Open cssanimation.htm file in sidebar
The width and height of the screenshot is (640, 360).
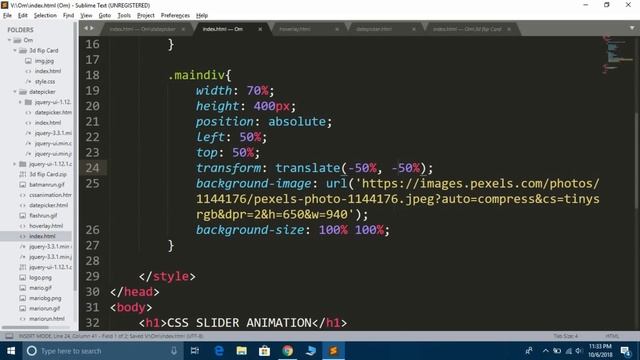[x=50, y=195]
